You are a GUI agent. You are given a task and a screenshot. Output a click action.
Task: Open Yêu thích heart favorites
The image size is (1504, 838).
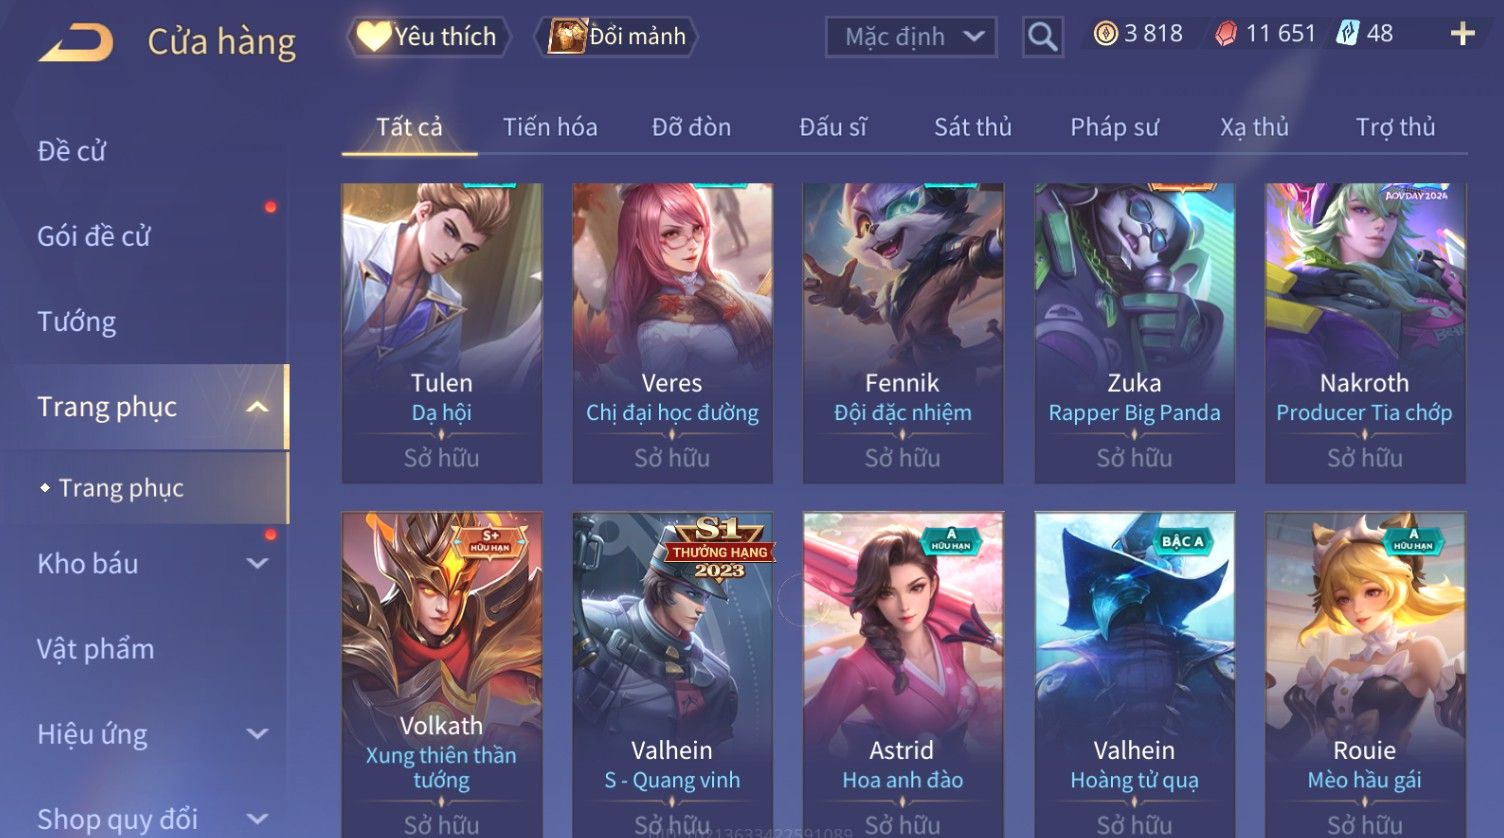point(428,37)
